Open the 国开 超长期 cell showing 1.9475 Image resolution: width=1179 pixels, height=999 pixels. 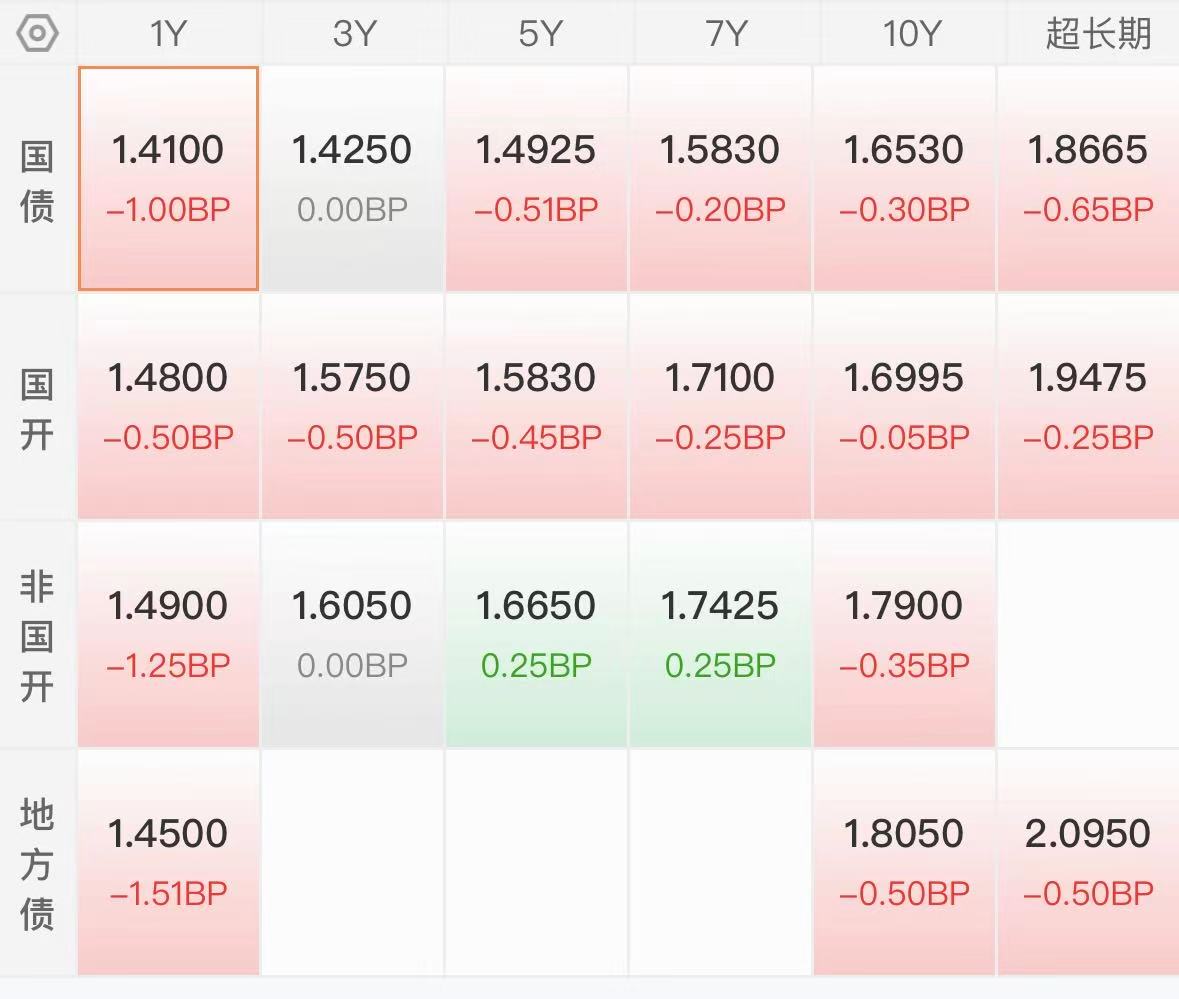1089,406
